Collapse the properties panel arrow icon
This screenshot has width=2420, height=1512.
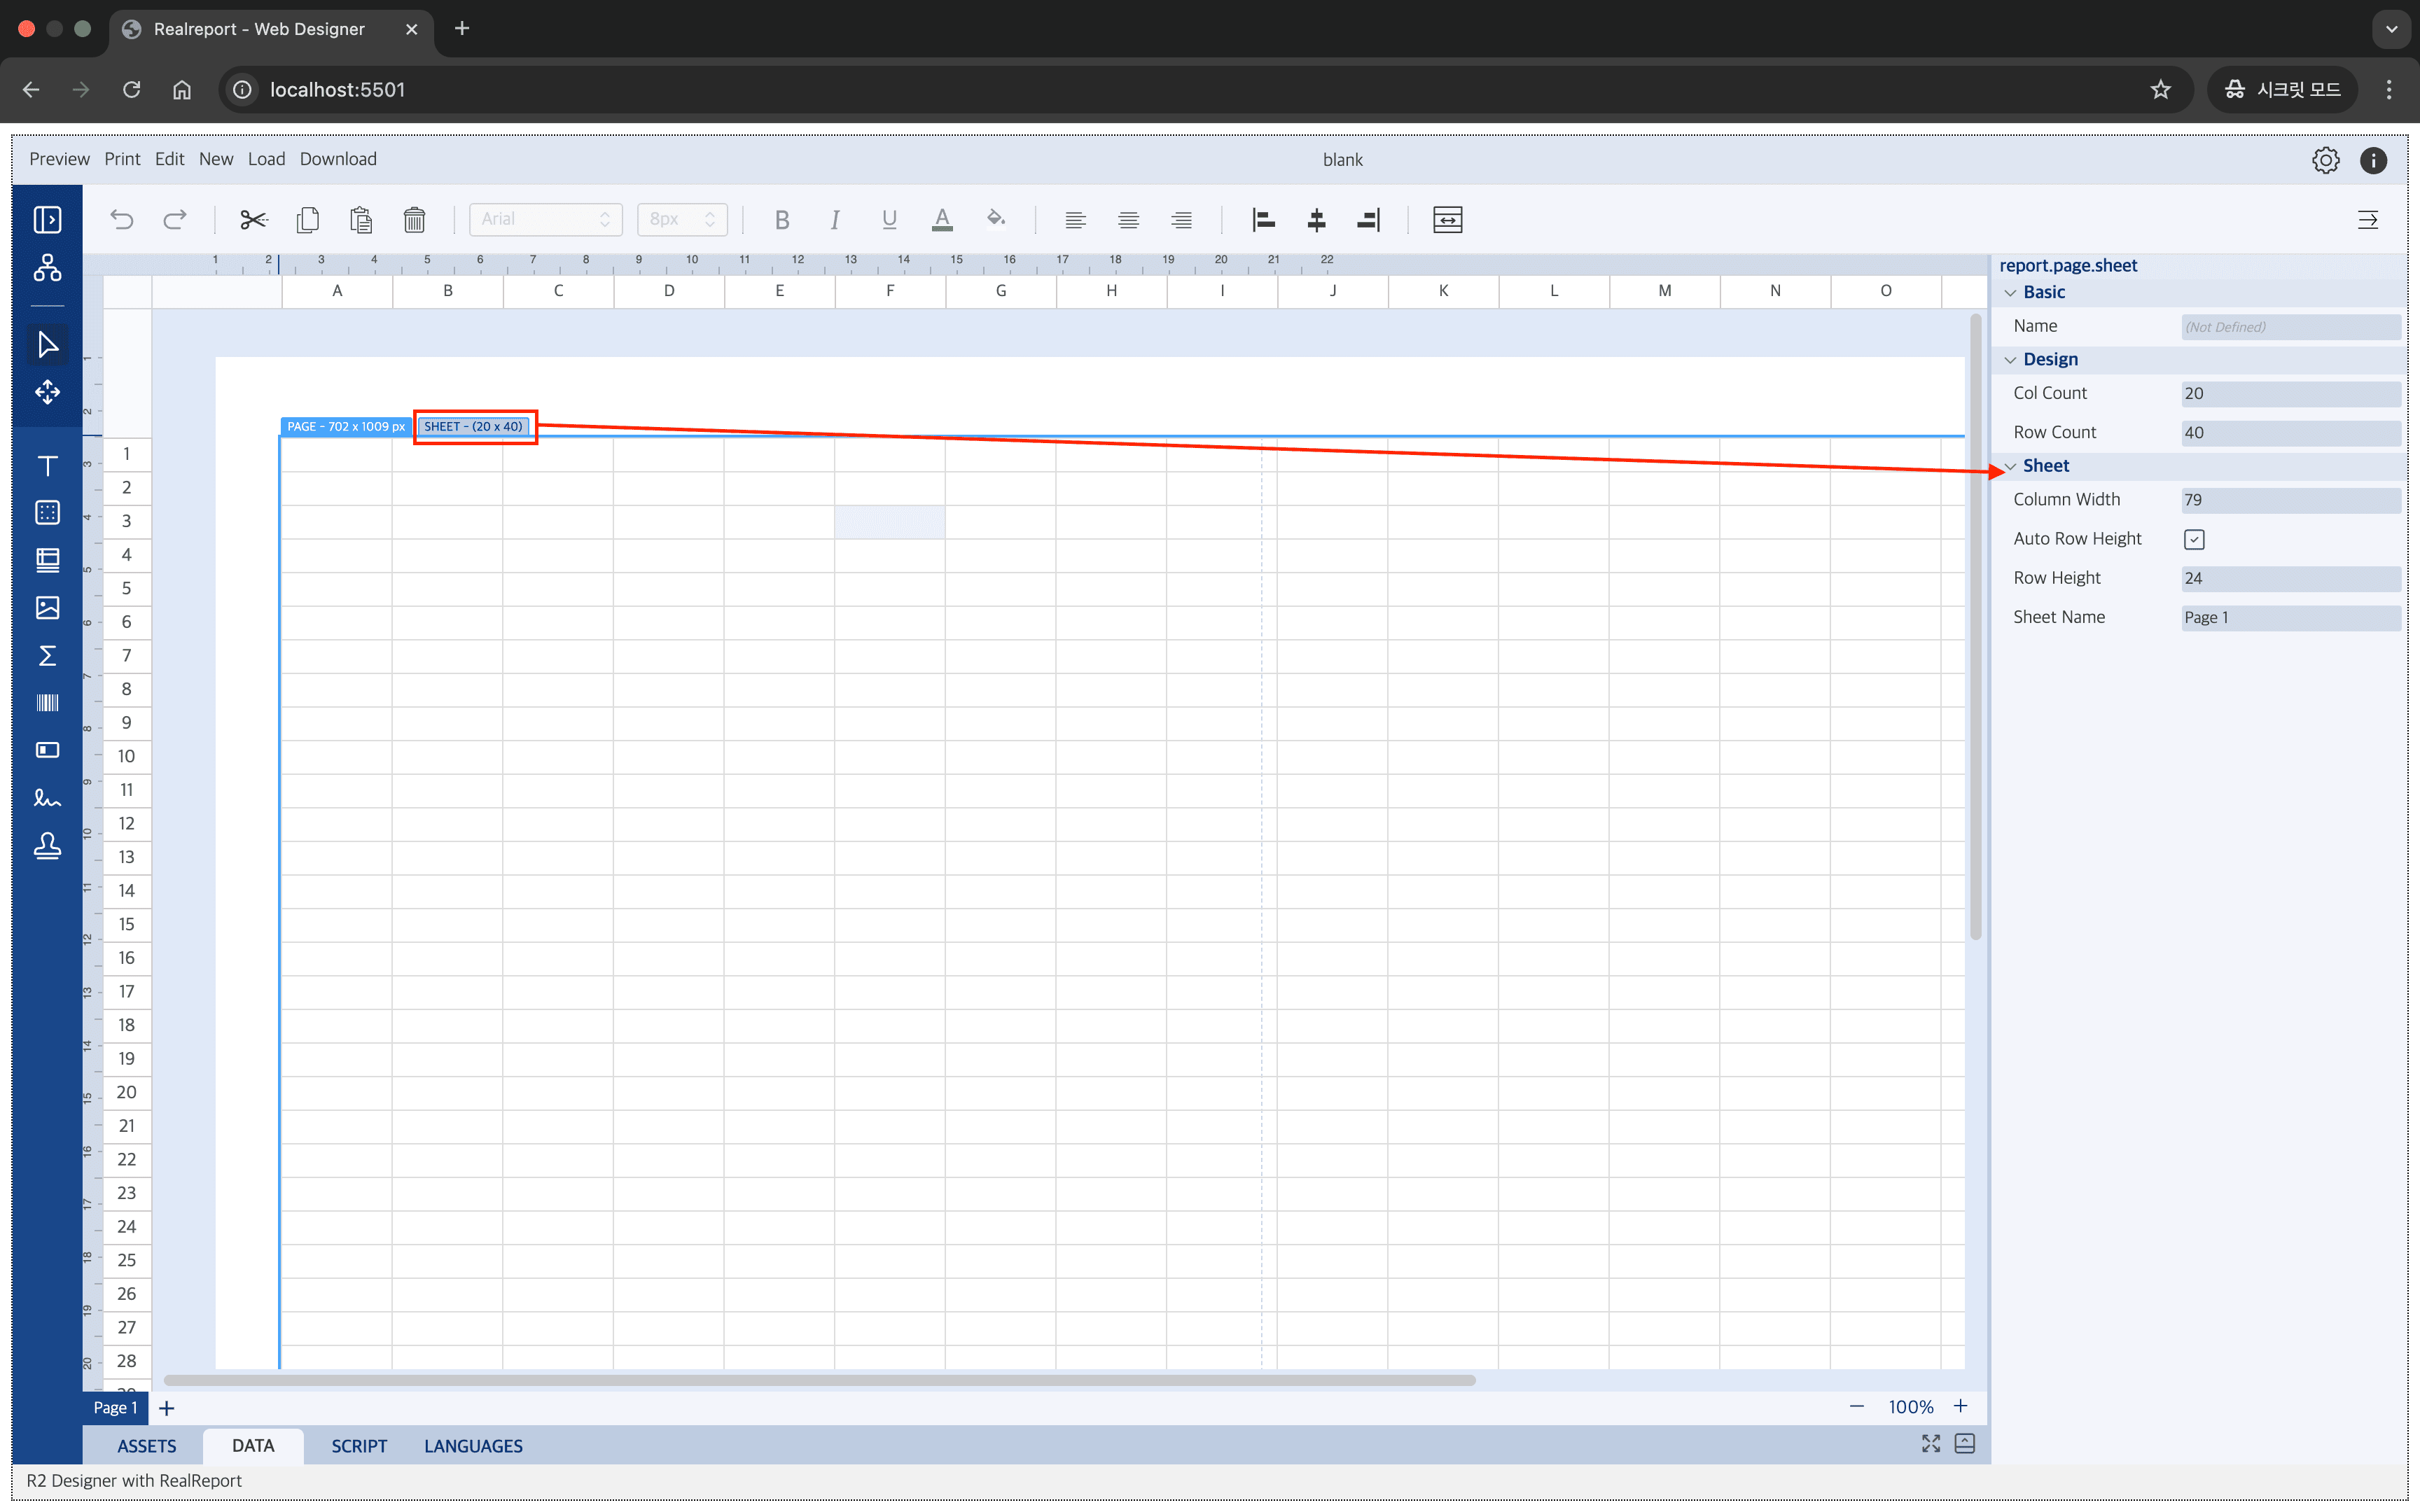tap(2367, 219)
